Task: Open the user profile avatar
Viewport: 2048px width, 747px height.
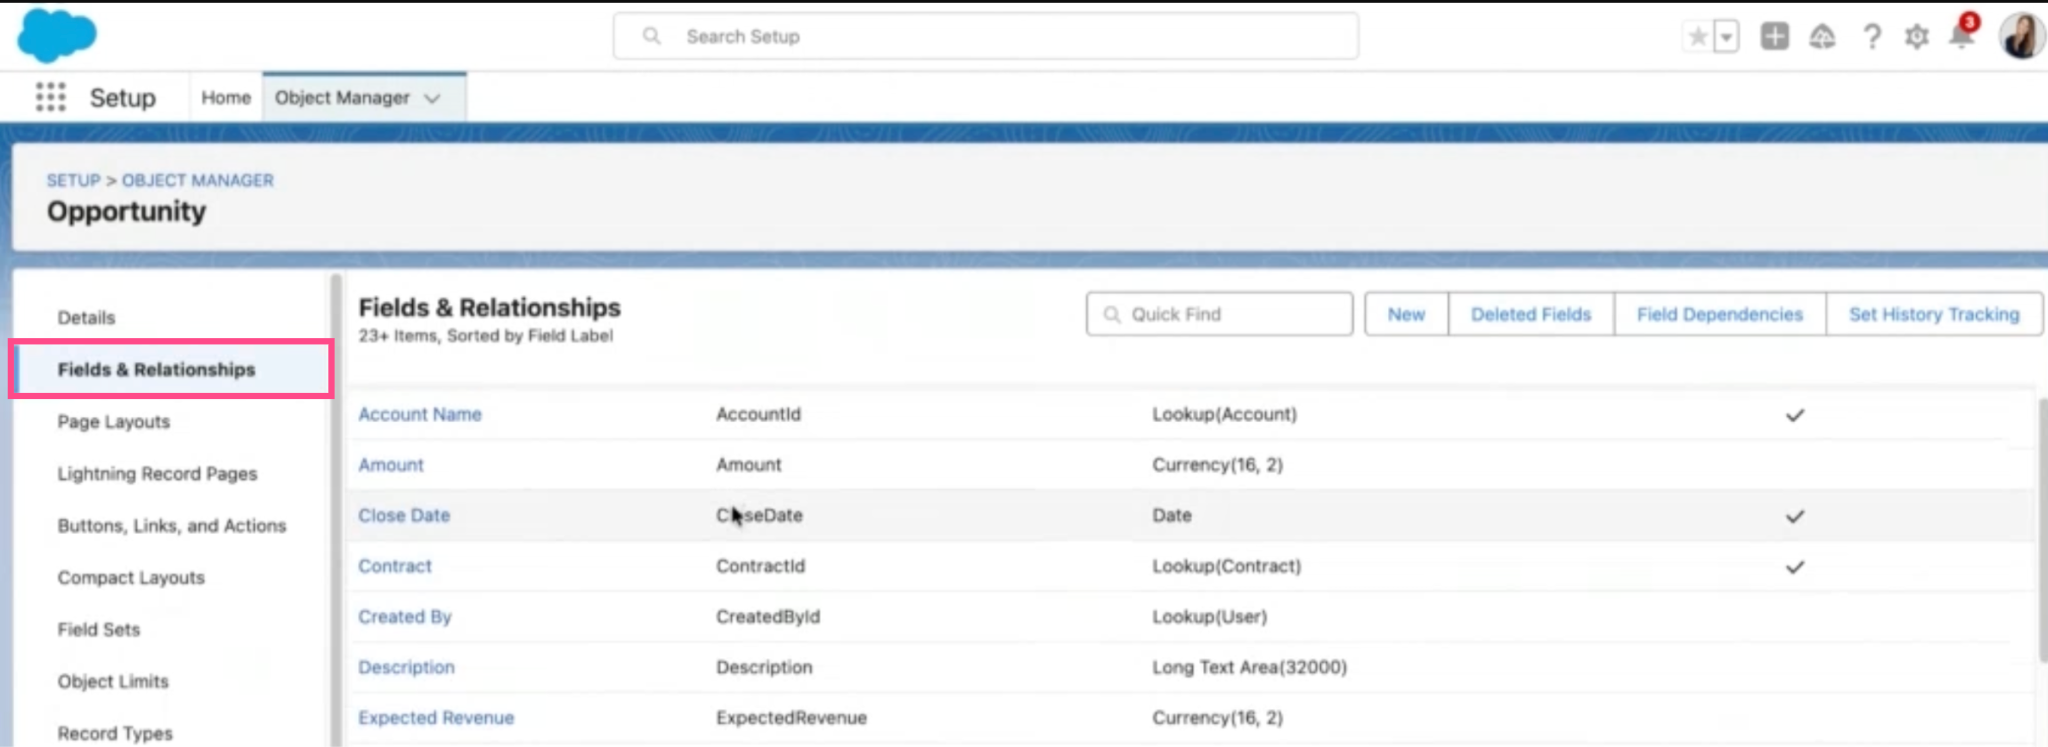Action: (x=2021, y=36)
